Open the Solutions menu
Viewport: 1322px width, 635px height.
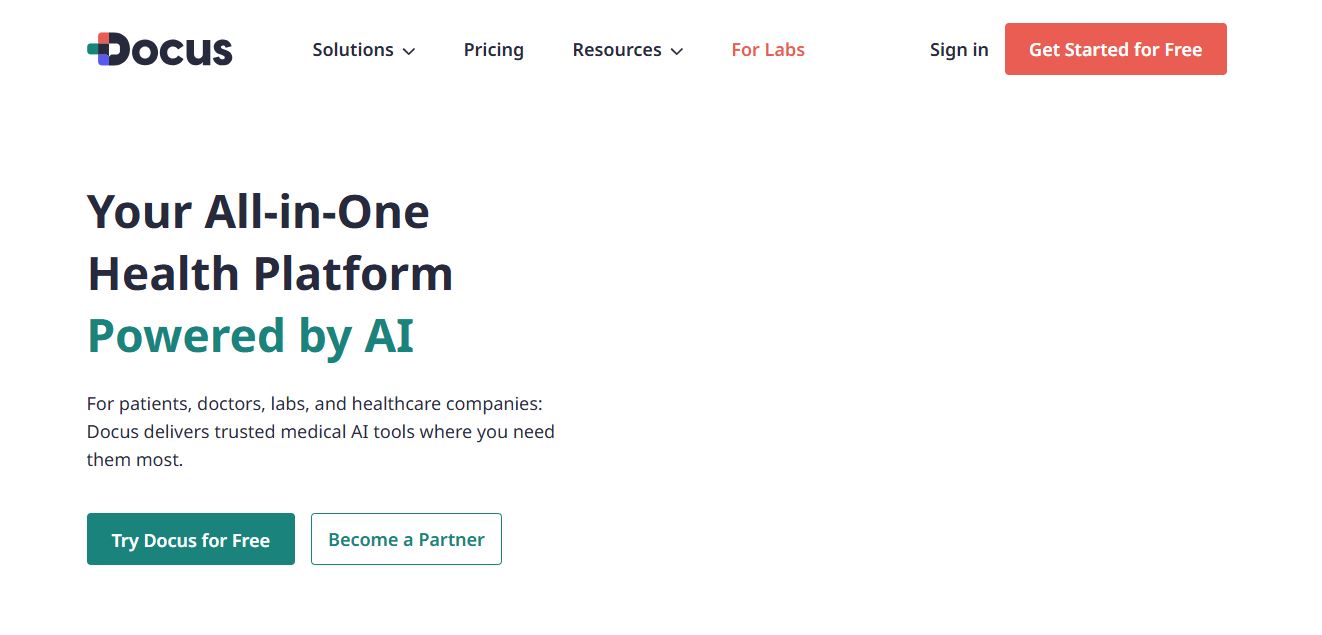point(353,50)
